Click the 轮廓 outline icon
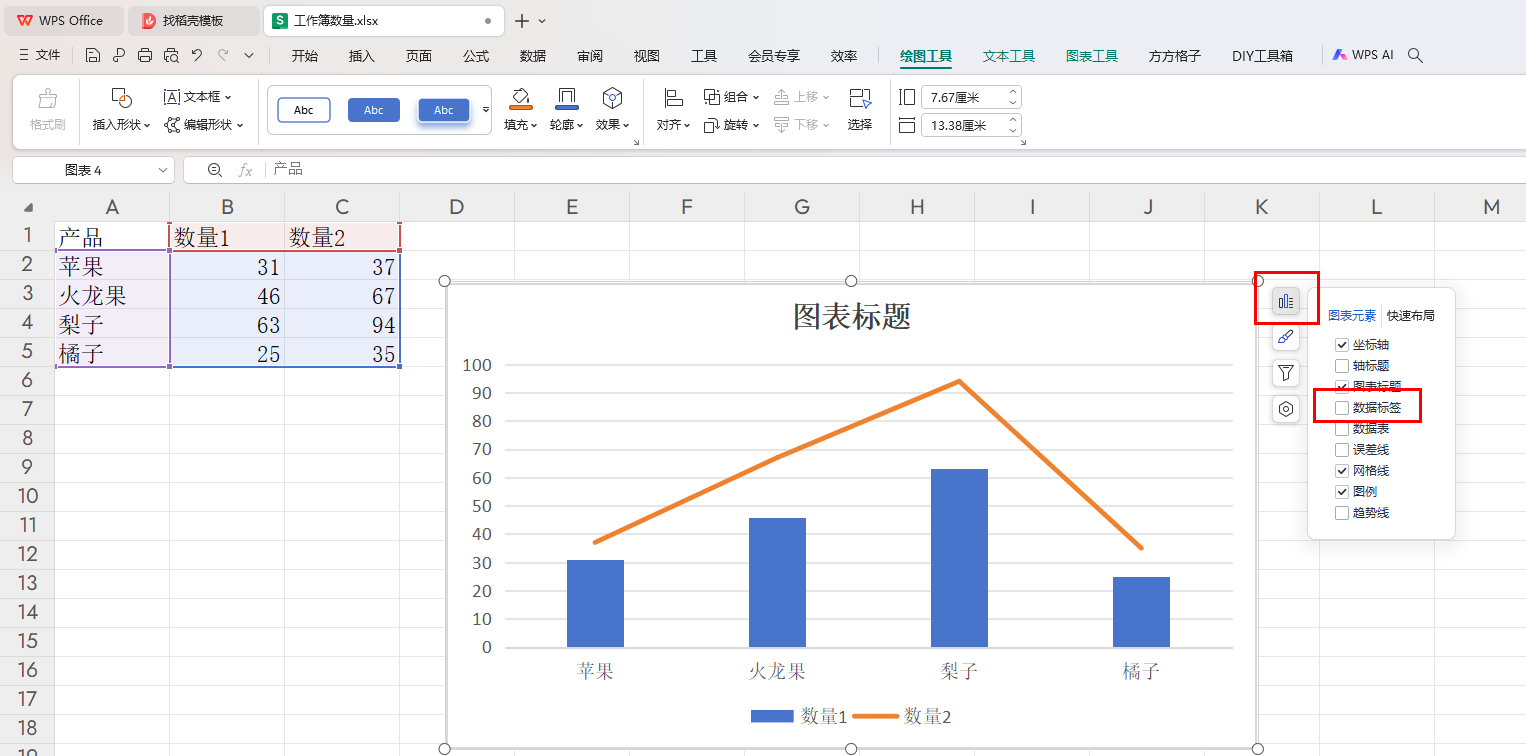The width and height of the screenshot is (1526, 756). pyautogui.click(x=566, y=98)
